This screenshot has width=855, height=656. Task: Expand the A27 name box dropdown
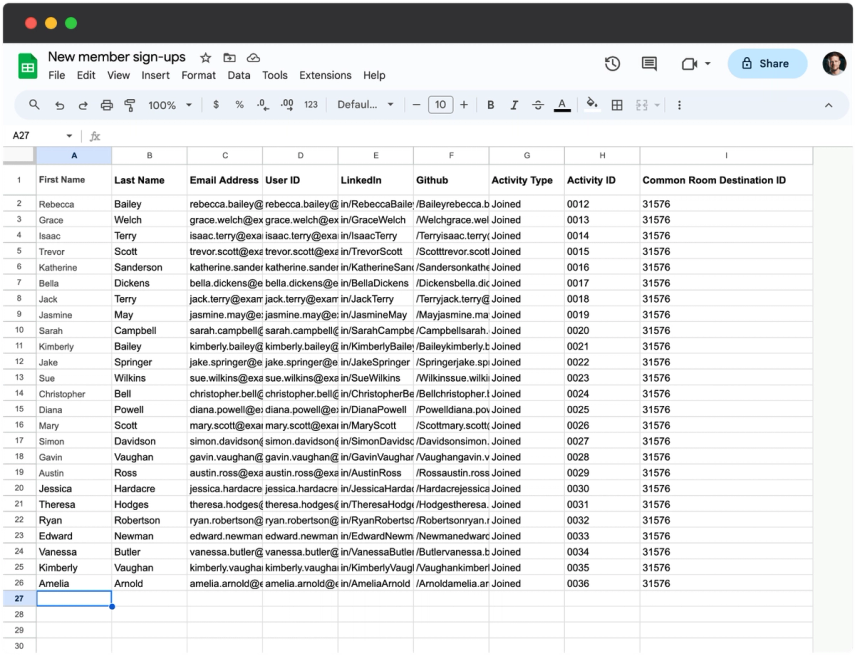tap(69, 136)
